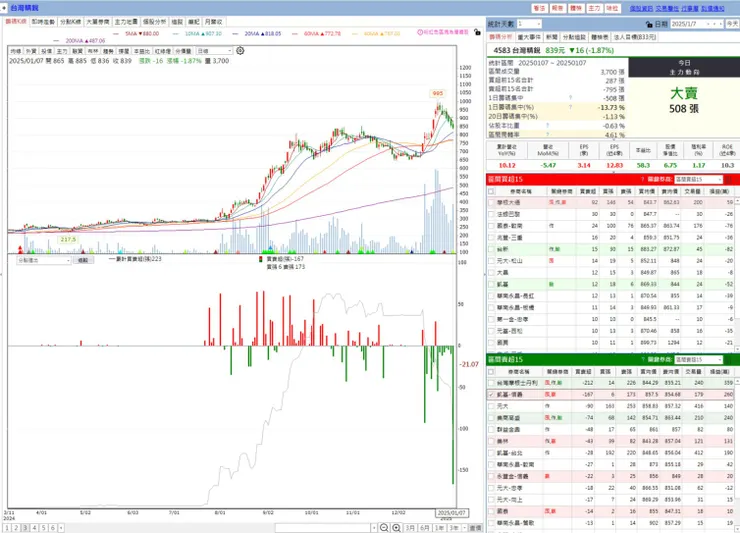This screenshot has height=533, width=740.
Task: Open page list dropdown after page 6
Action: (61, 528)
